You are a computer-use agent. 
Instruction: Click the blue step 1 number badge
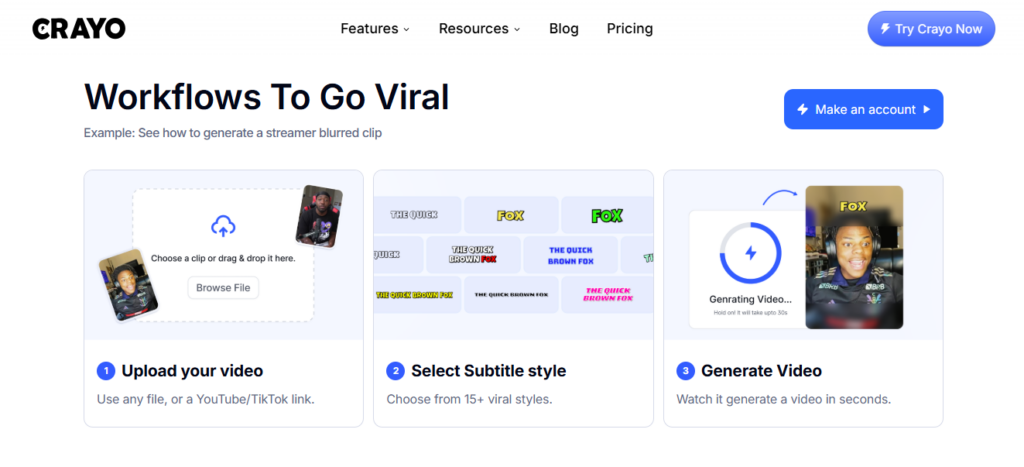point(105,371)
